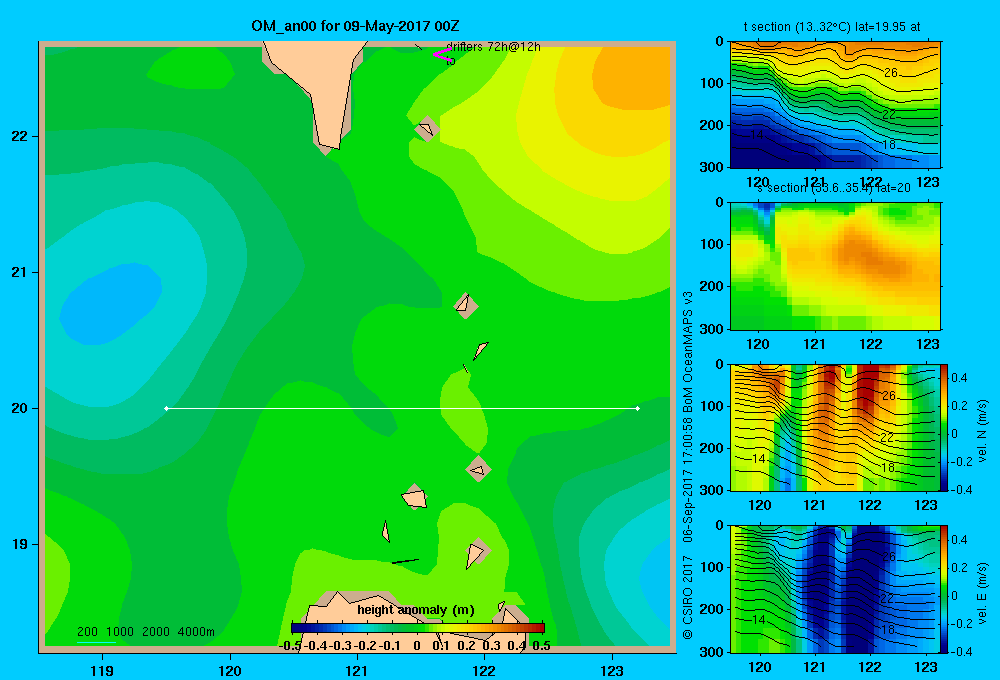
Task: Click the main map's latitude 19 label
Action: [x=20, y=544]
